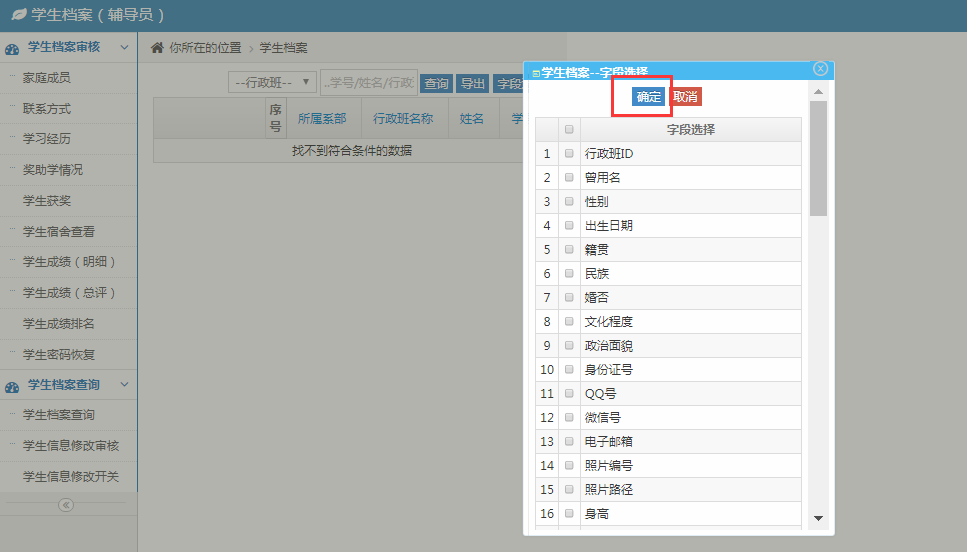This screenshot has height=552, width=967.
Task: Click dashboard icon beside 学生档案审核
Action: click(12, 48)
